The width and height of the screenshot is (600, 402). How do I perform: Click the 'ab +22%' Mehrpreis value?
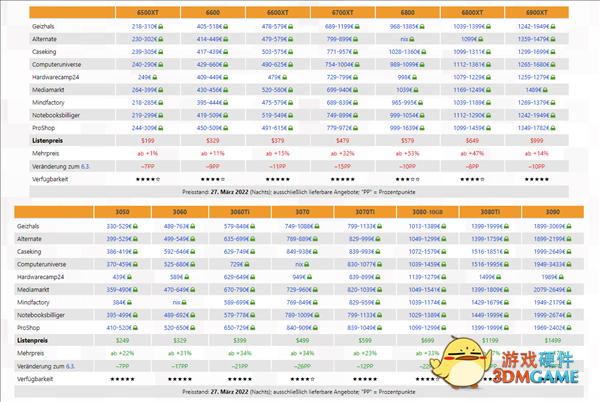122,353
